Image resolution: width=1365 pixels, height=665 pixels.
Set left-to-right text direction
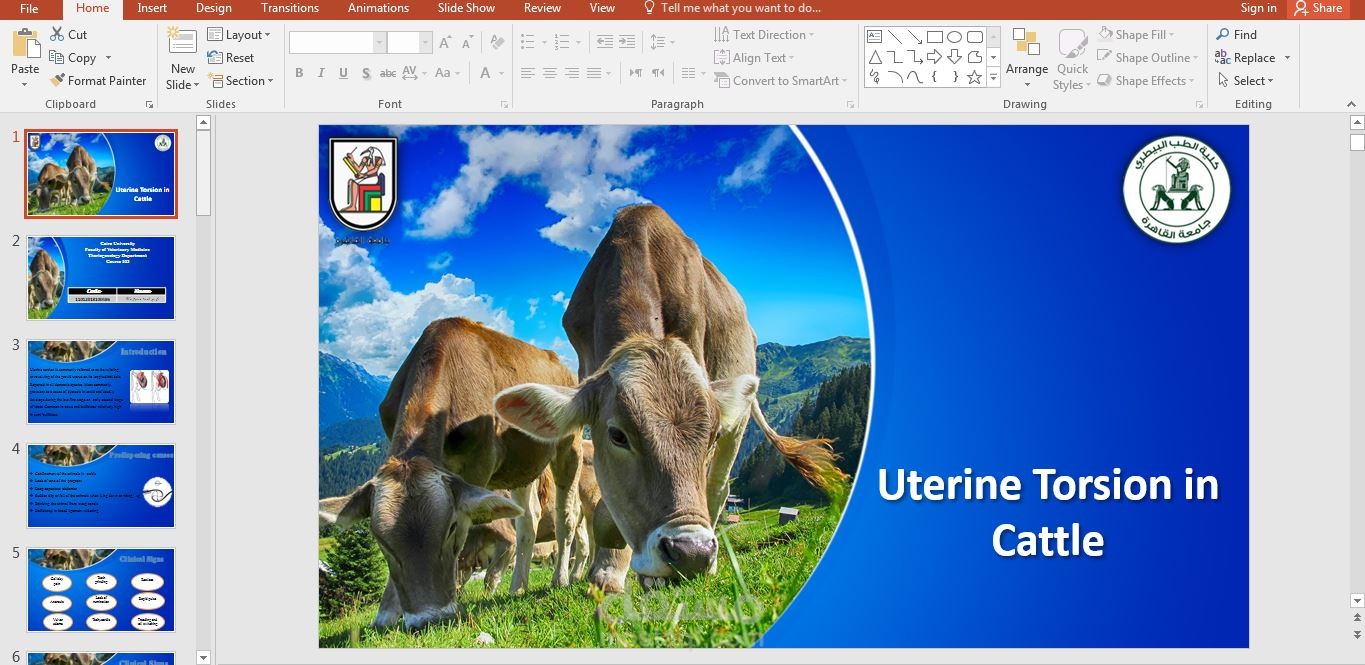coord(635,73)
